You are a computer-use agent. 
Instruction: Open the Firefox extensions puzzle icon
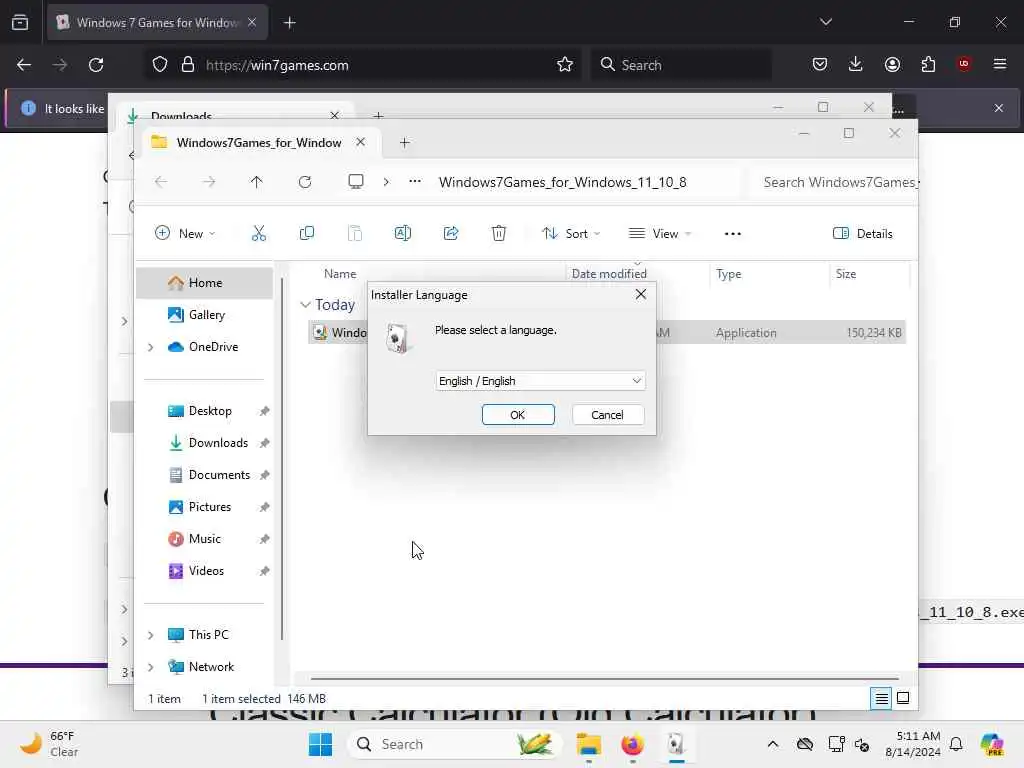(928, 64)
